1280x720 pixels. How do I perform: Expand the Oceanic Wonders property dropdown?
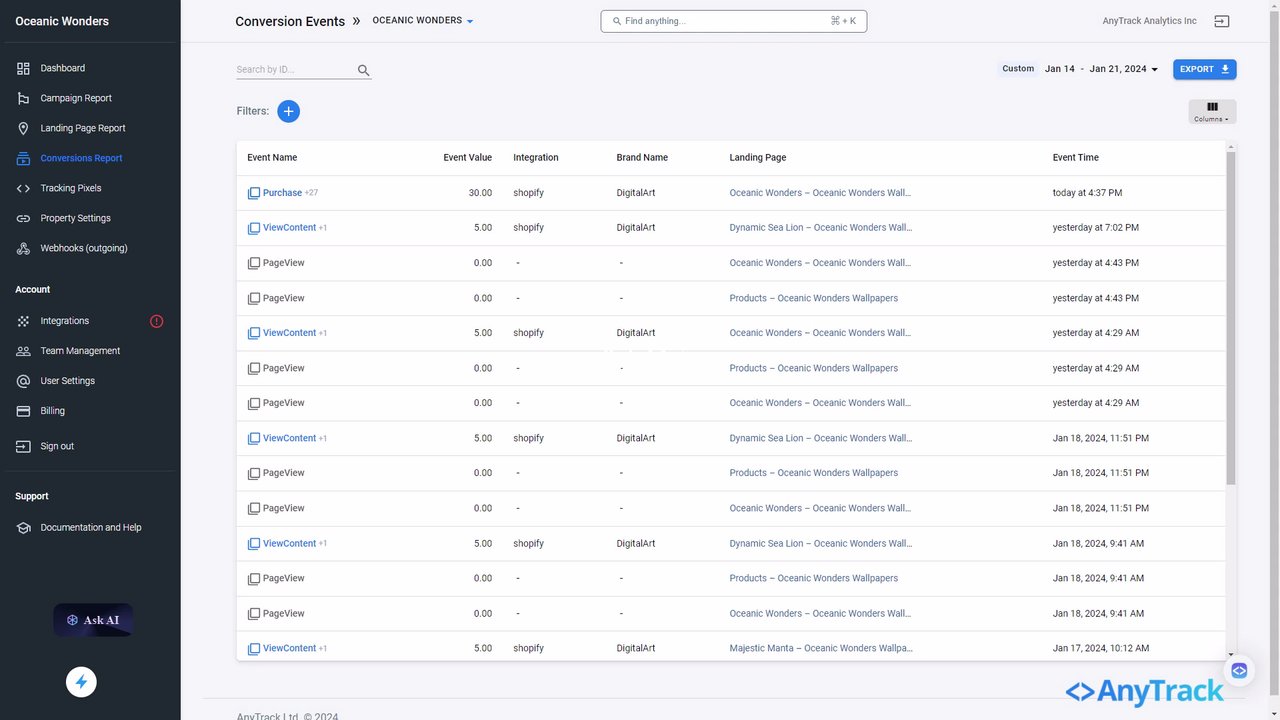click(x=423, y=21)
